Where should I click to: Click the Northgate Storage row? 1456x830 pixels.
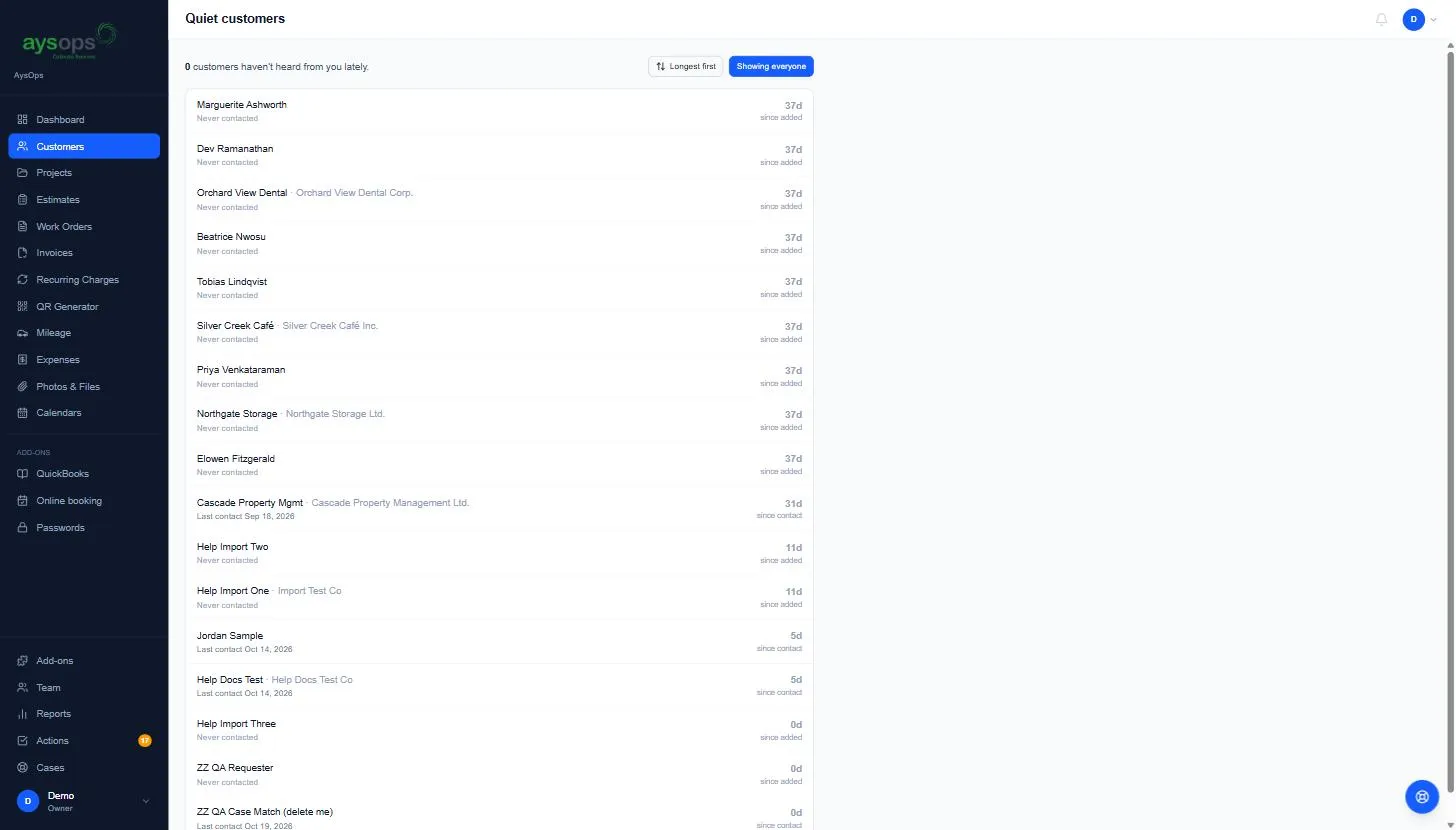tap(499, 420)
